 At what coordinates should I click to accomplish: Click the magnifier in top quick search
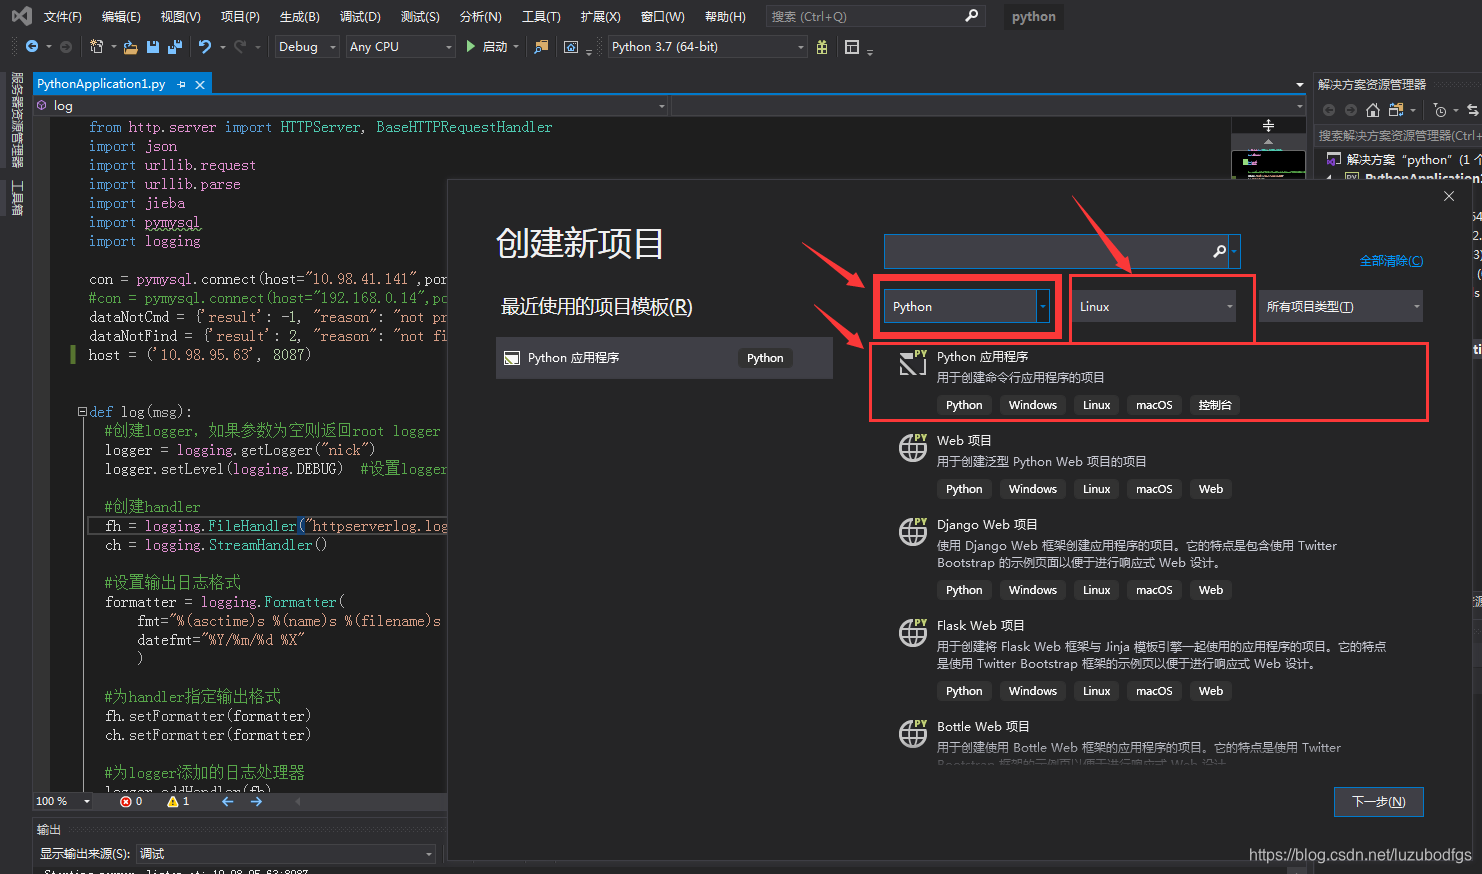(971, 16)
